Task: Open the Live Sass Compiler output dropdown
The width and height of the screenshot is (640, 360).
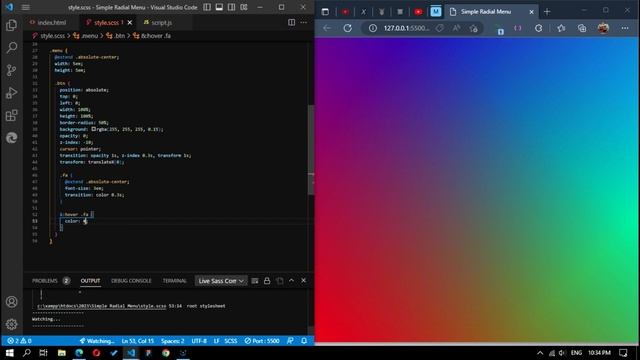Action: [221, 281]
